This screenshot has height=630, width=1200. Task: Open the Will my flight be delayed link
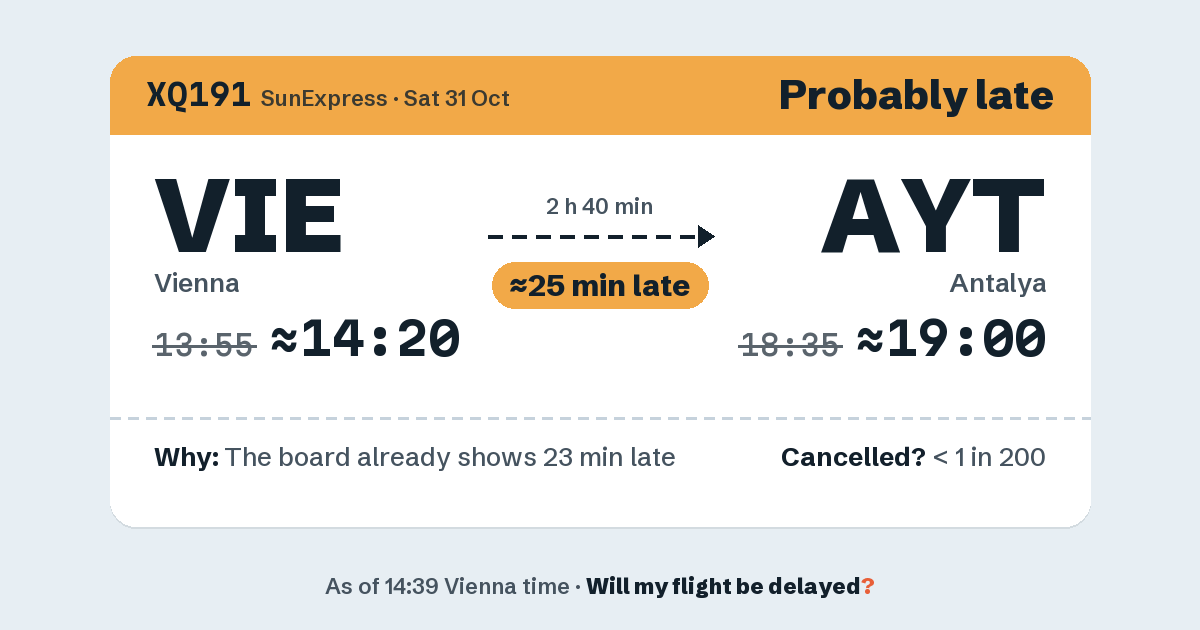[x=724, y=586]
